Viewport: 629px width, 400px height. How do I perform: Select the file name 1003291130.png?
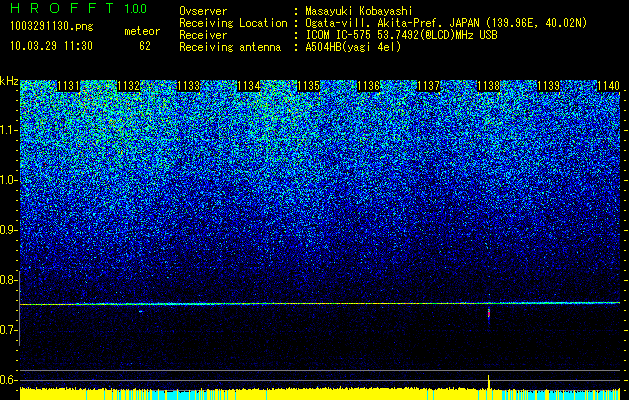pyautogui.click(x=52, y=26)
